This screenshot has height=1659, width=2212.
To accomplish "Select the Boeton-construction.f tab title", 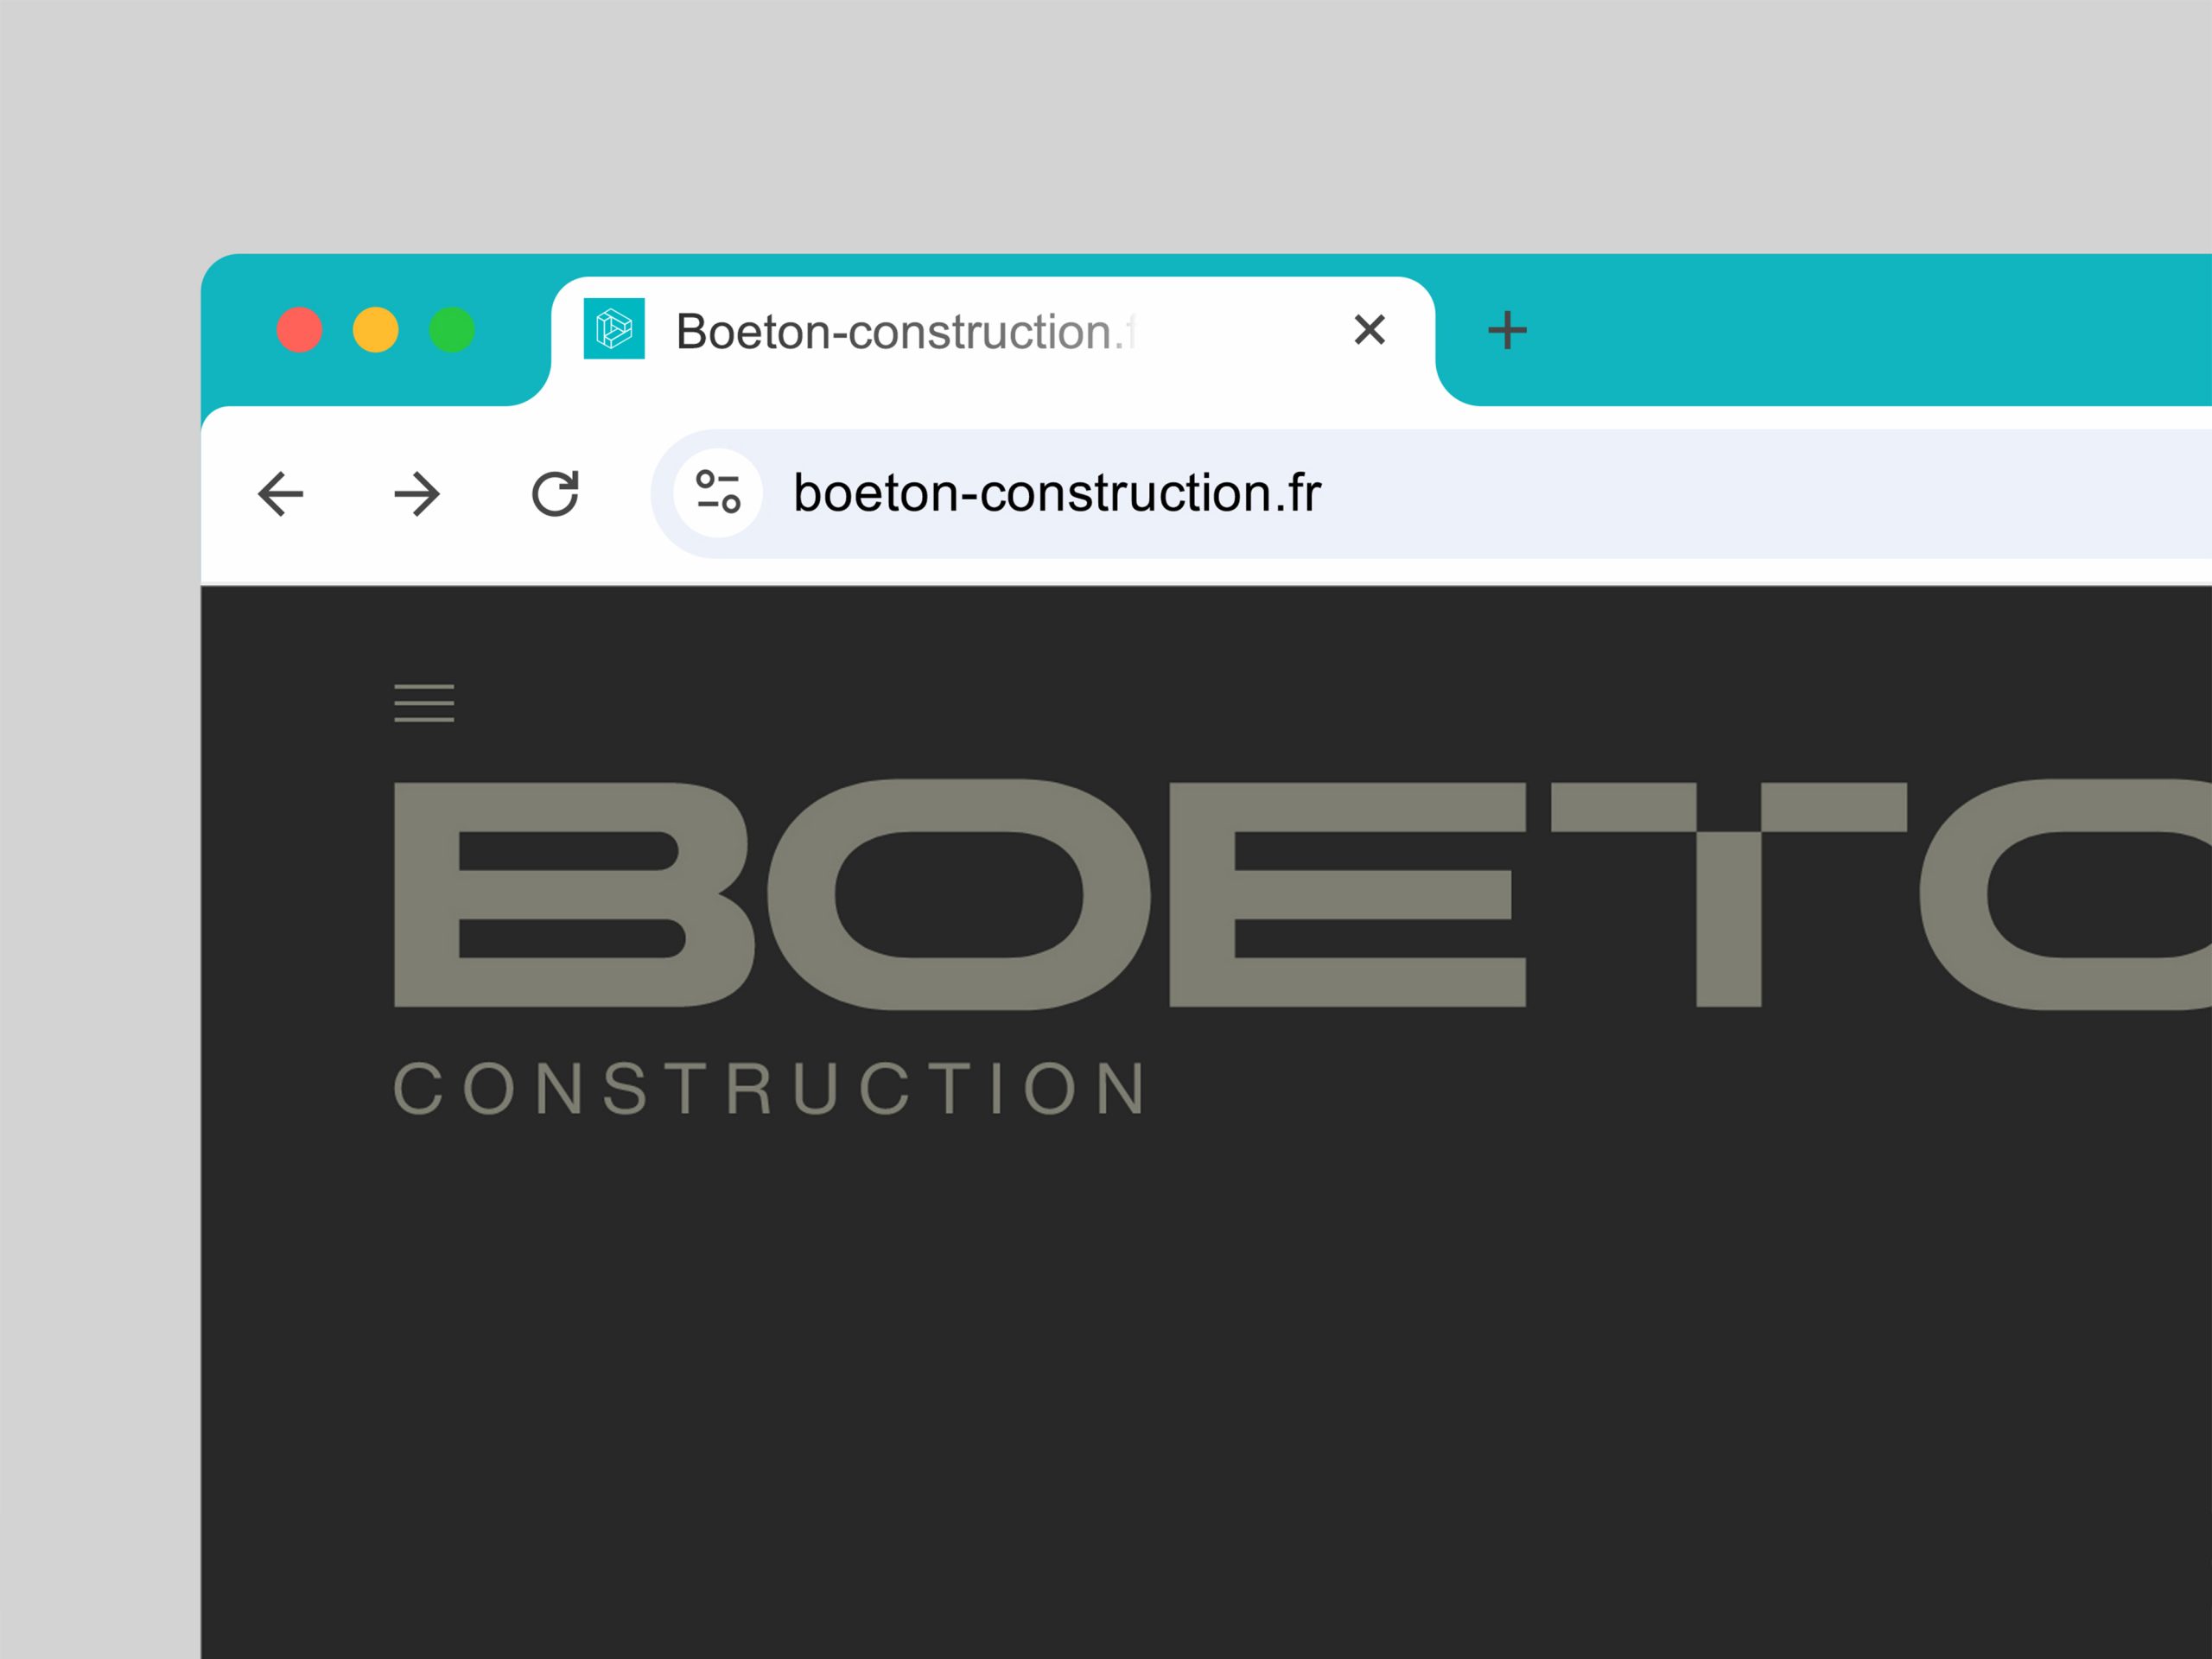I will click(905, 332).
